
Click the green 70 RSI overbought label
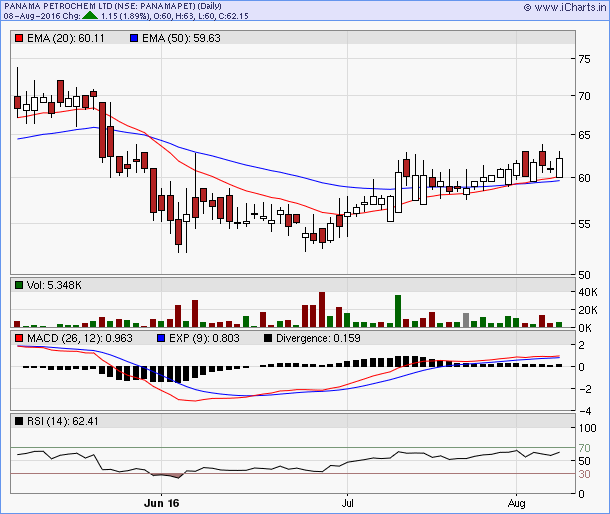[x=584, y=448]
